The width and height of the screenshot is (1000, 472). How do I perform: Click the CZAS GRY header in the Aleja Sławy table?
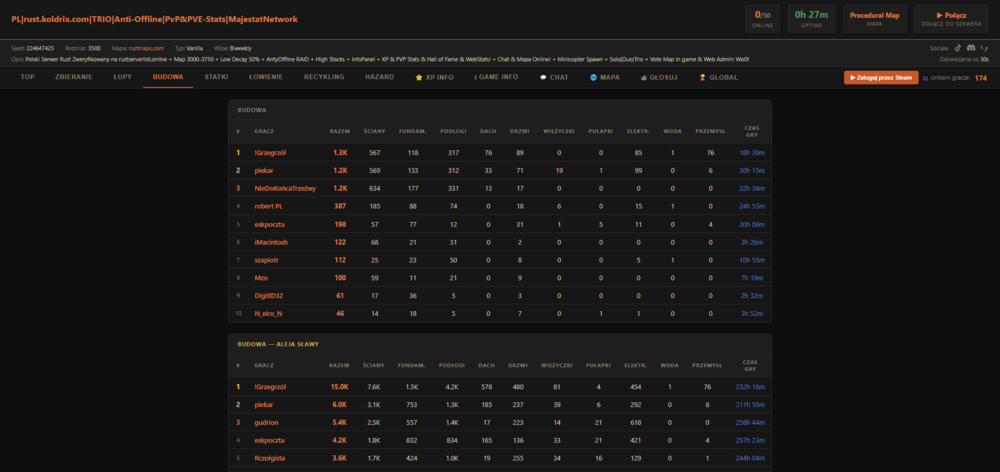point(751,365)
